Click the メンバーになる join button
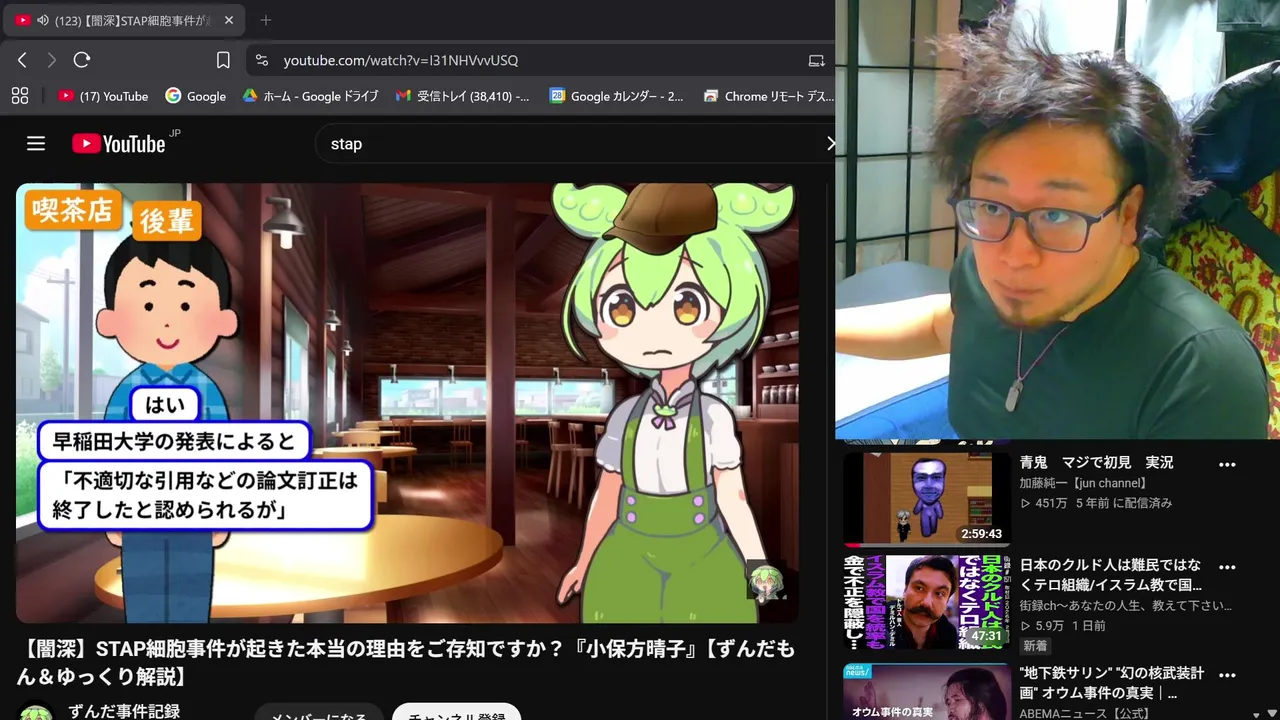The image size is (1280, 720). [318, 712]
